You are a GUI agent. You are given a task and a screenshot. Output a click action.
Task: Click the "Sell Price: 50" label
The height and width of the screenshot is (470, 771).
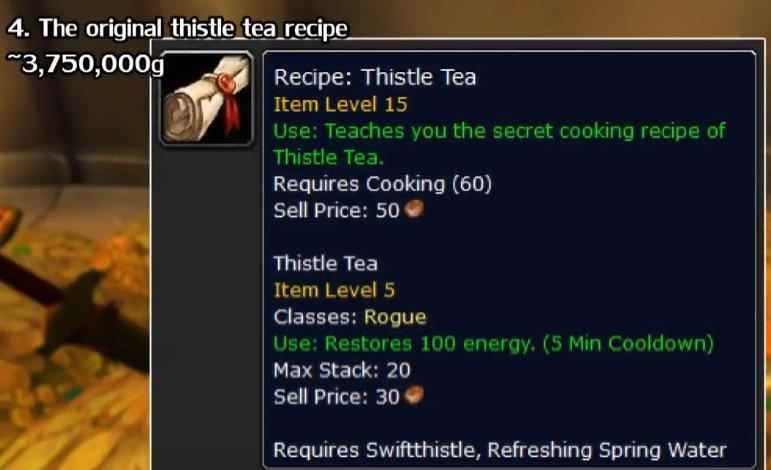(x=336, y=210)
